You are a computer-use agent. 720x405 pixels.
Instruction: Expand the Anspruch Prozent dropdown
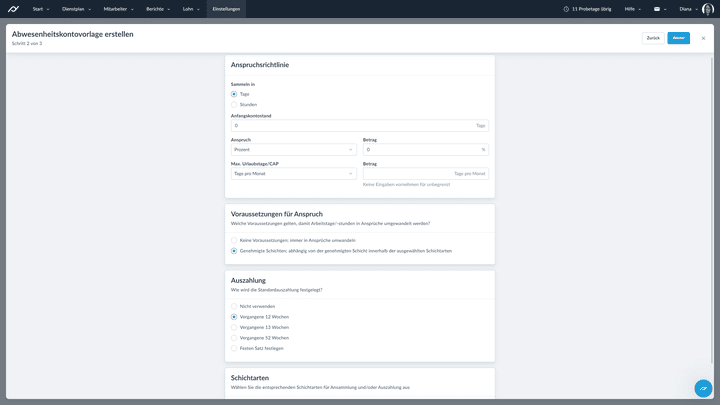tap(293, 149)
